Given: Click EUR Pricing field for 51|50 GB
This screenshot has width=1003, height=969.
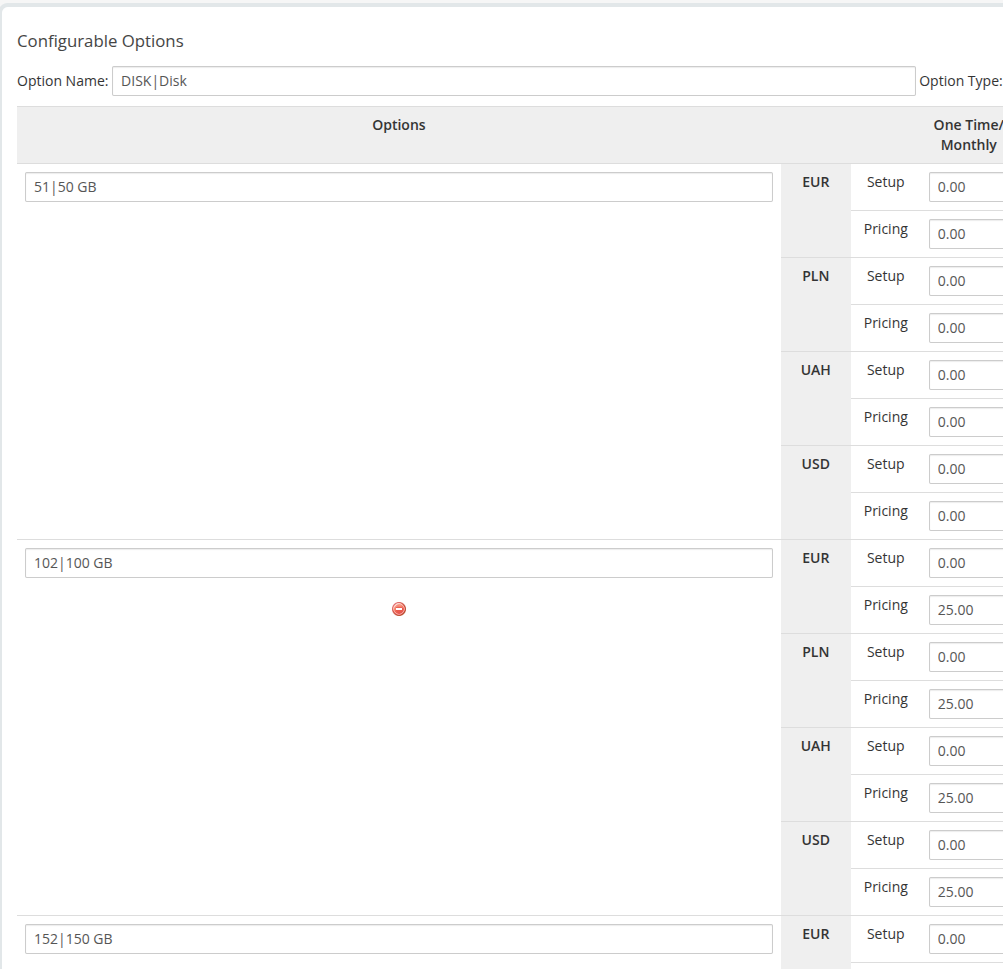Looking at the screenshot, I should pyautogui.click(x=966, y=234).
